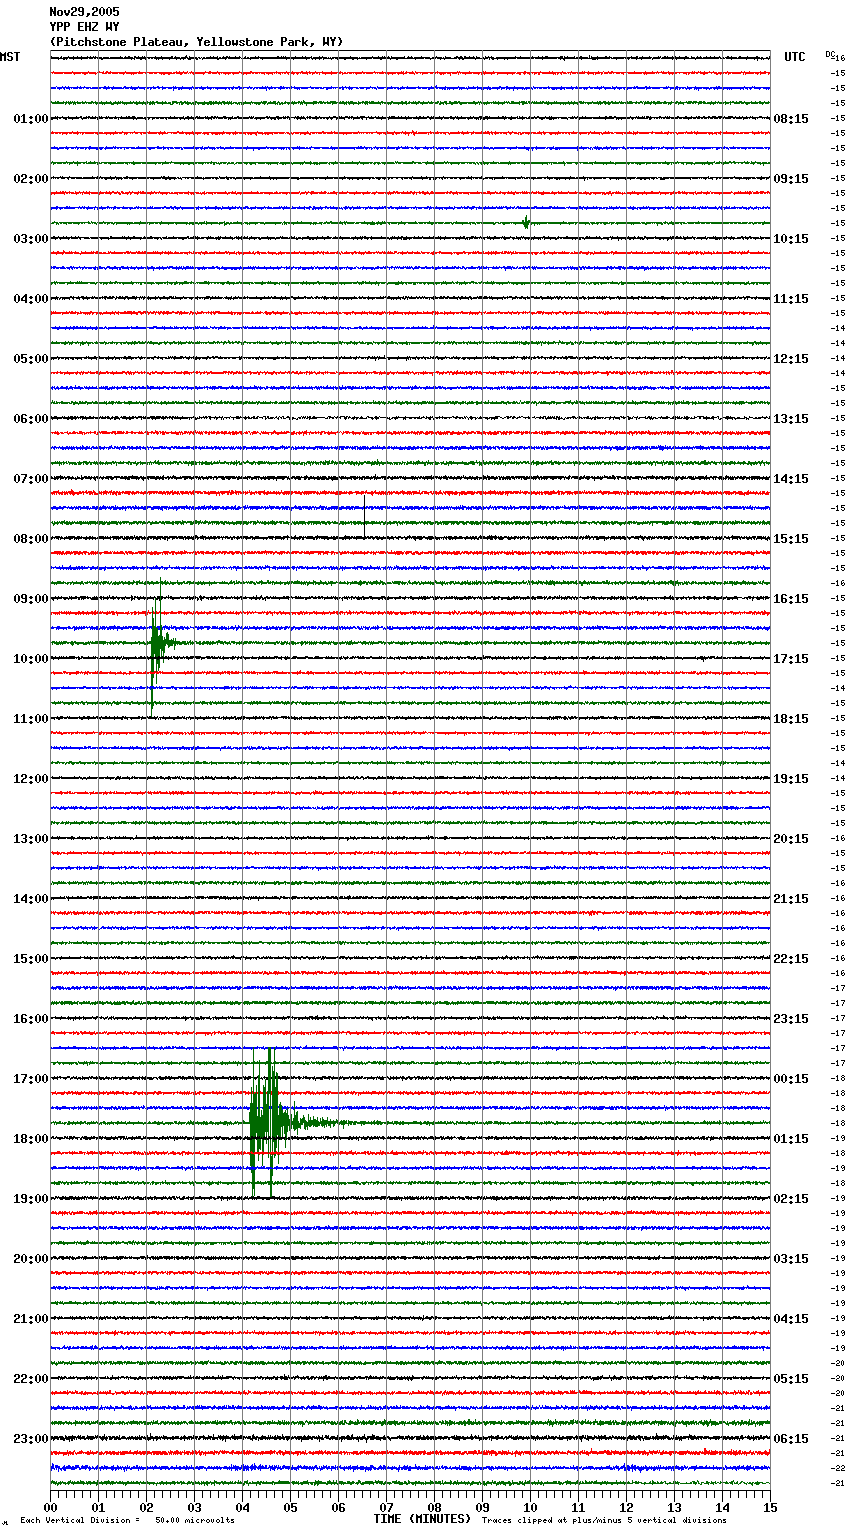Image resolution: width=850 pixels, height=1534 pixels.
Task: Click the bottom axis minute tick "08"
Action: [x=434, y=1507]
